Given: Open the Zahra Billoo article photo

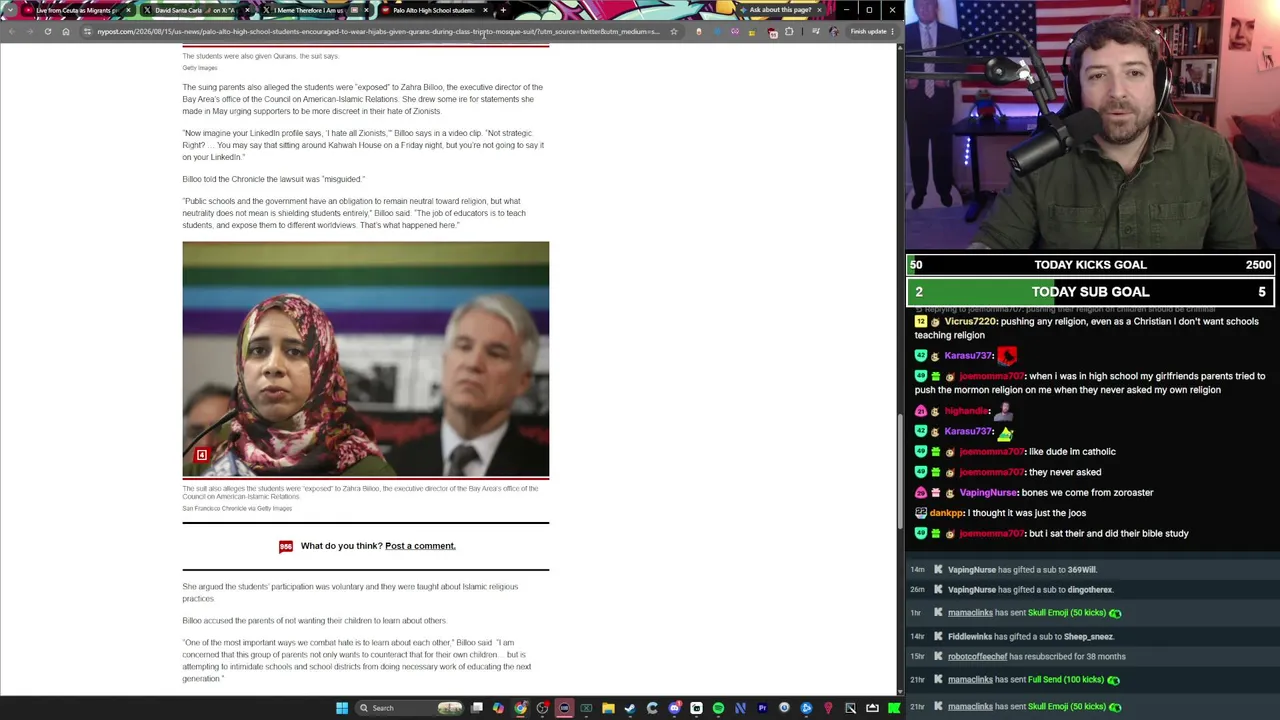Looking at the screenshot, I should pos(366,360).
